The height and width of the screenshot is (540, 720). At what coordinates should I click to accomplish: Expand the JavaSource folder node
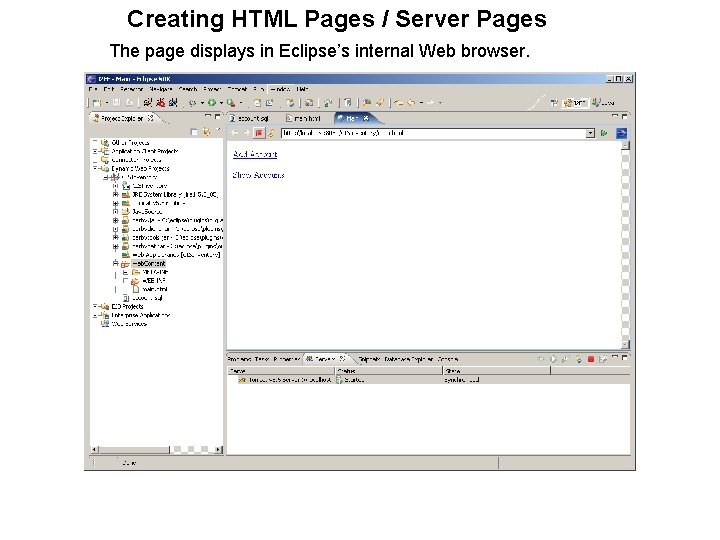116,212
